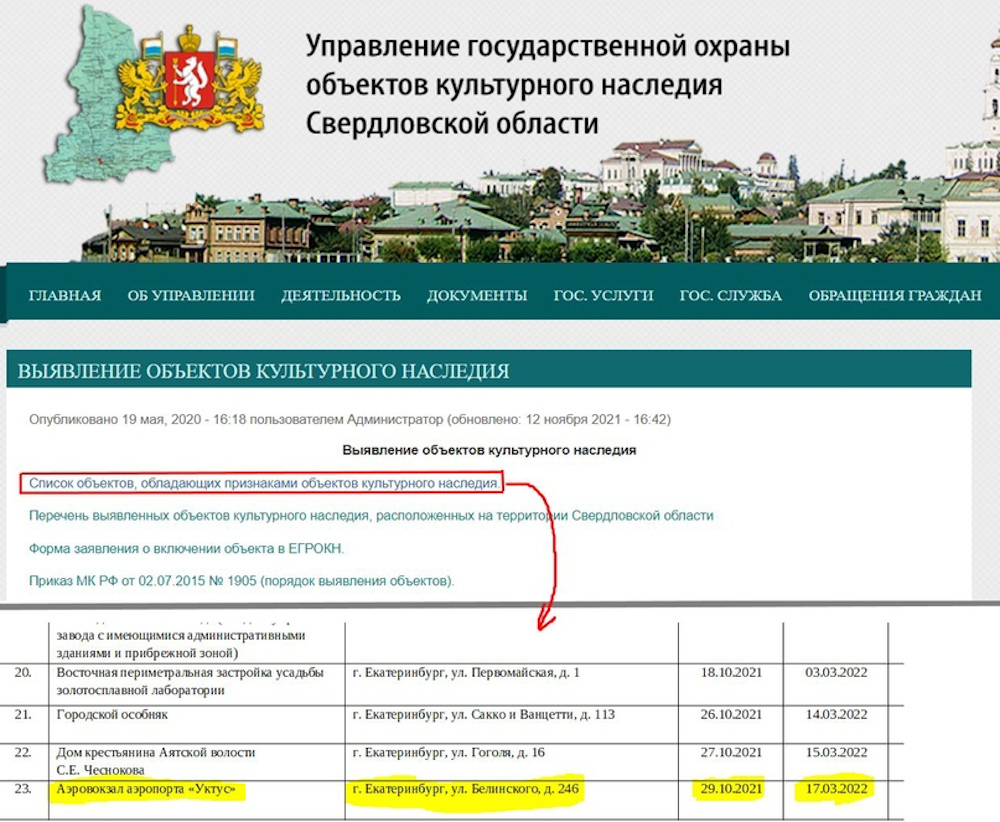Screen dimensions: 1000x822
Task: Click heading ВЫЯВЛЕНИЕ ОБЪЕКТОВ КУЛЬТУРНОГО НАСЛЕДИЯ
Action: coord(263,371)
